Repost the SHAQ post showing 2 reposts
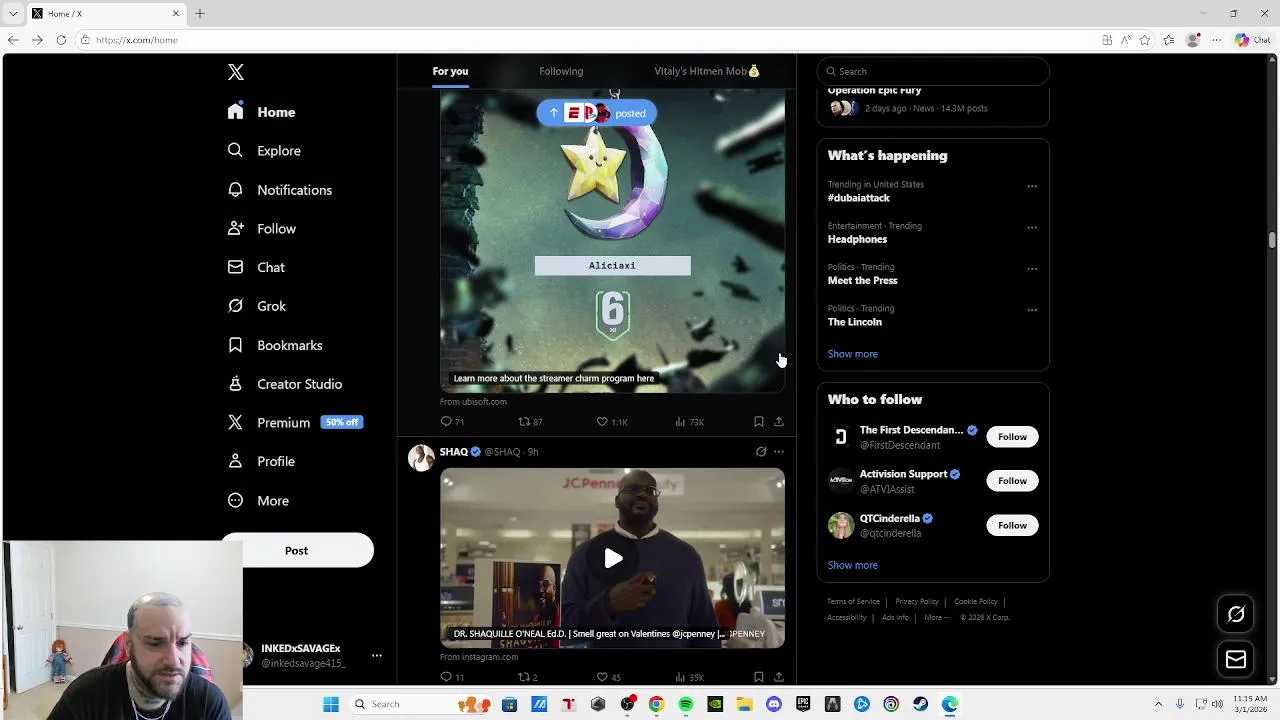This screenshot has width=1280, height=720. (x=528, y=677)
